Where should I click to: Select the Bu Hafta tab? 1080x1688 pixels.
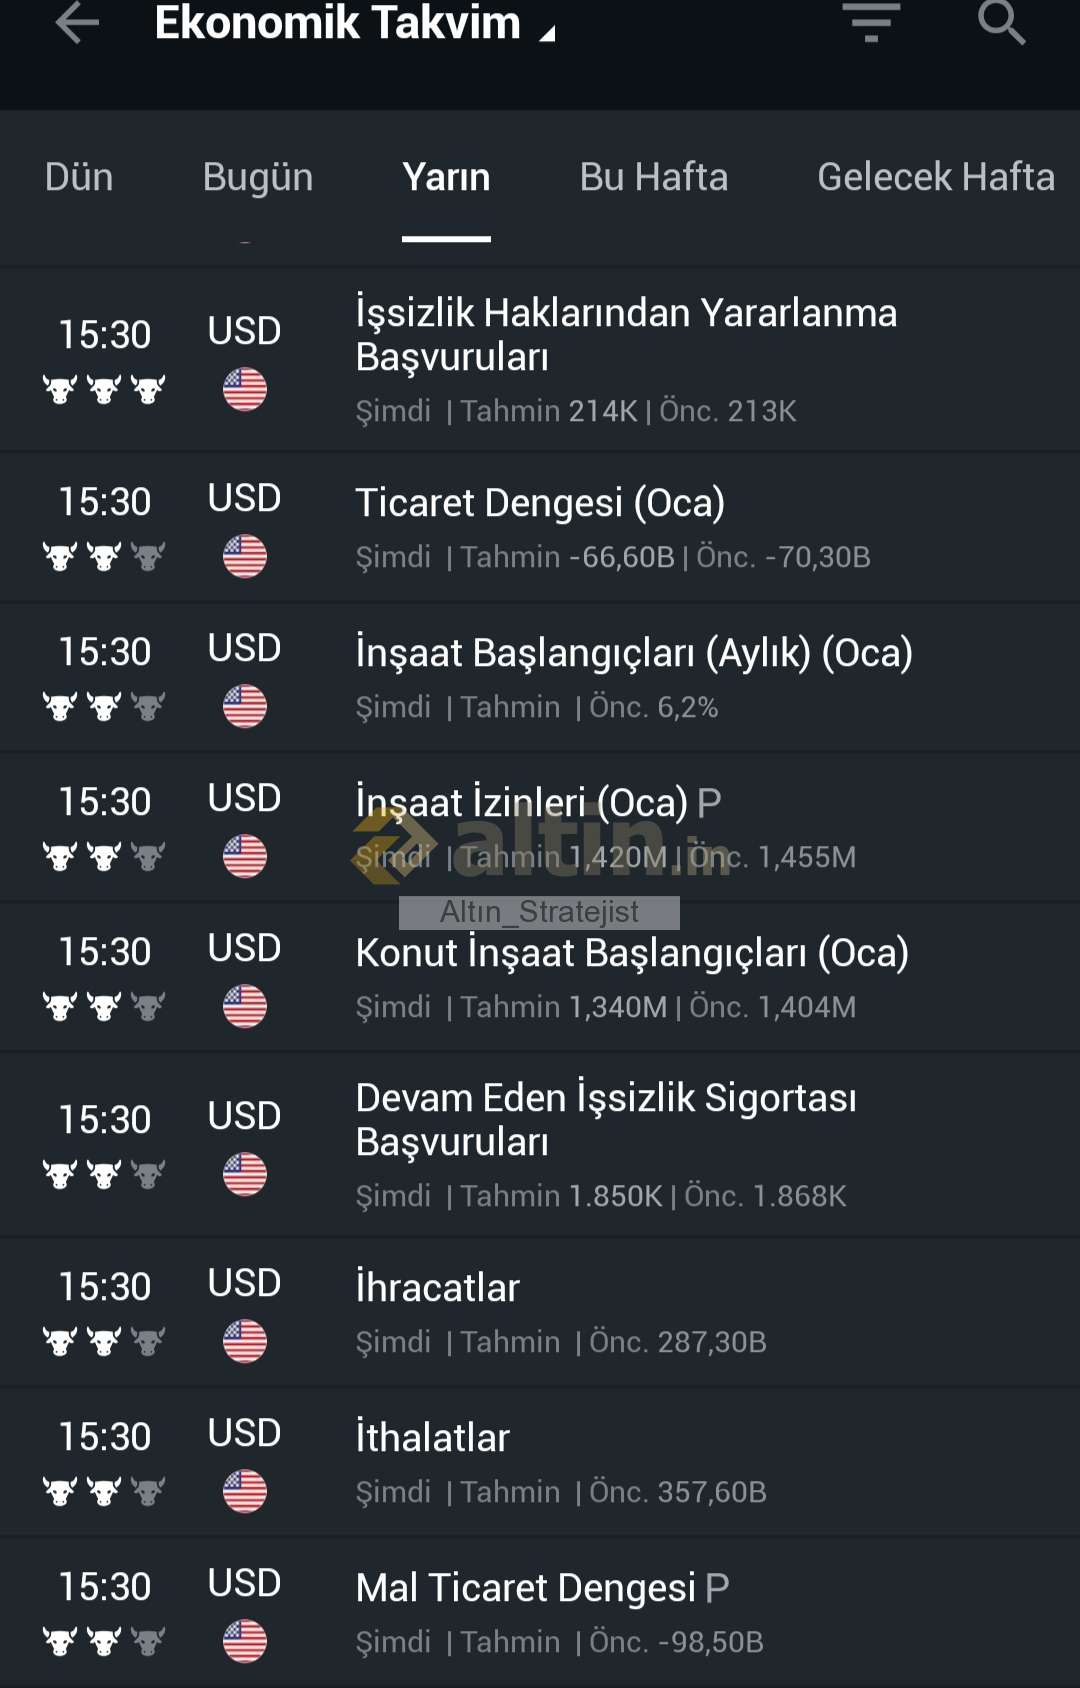click(654, 177)
